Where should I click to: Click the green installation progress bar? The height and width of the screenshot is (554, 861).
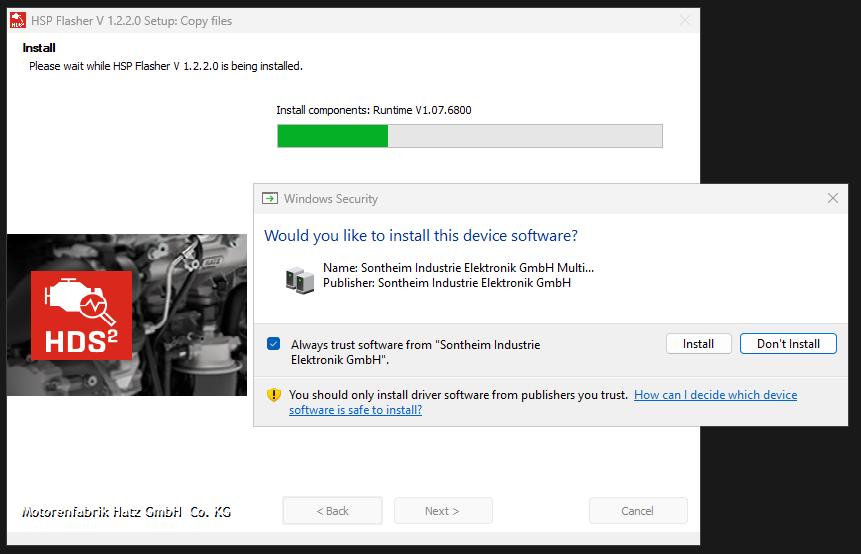[x=469, y=136]
